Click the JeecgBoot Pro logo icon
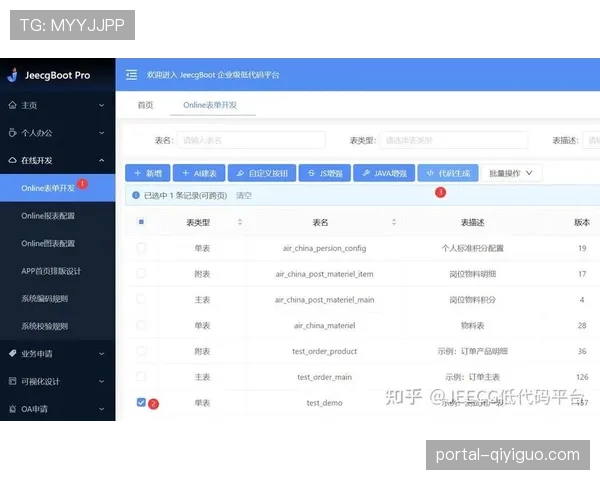The width and height of the screenshot is (600, 480). pos(13,75)
